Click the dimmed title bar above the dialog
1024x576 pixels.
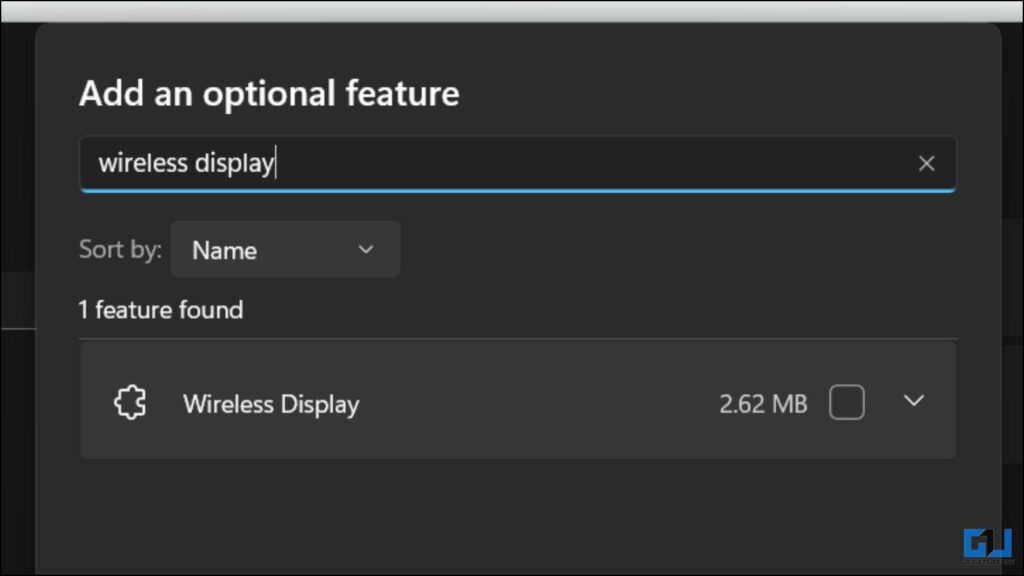point(512,8)
